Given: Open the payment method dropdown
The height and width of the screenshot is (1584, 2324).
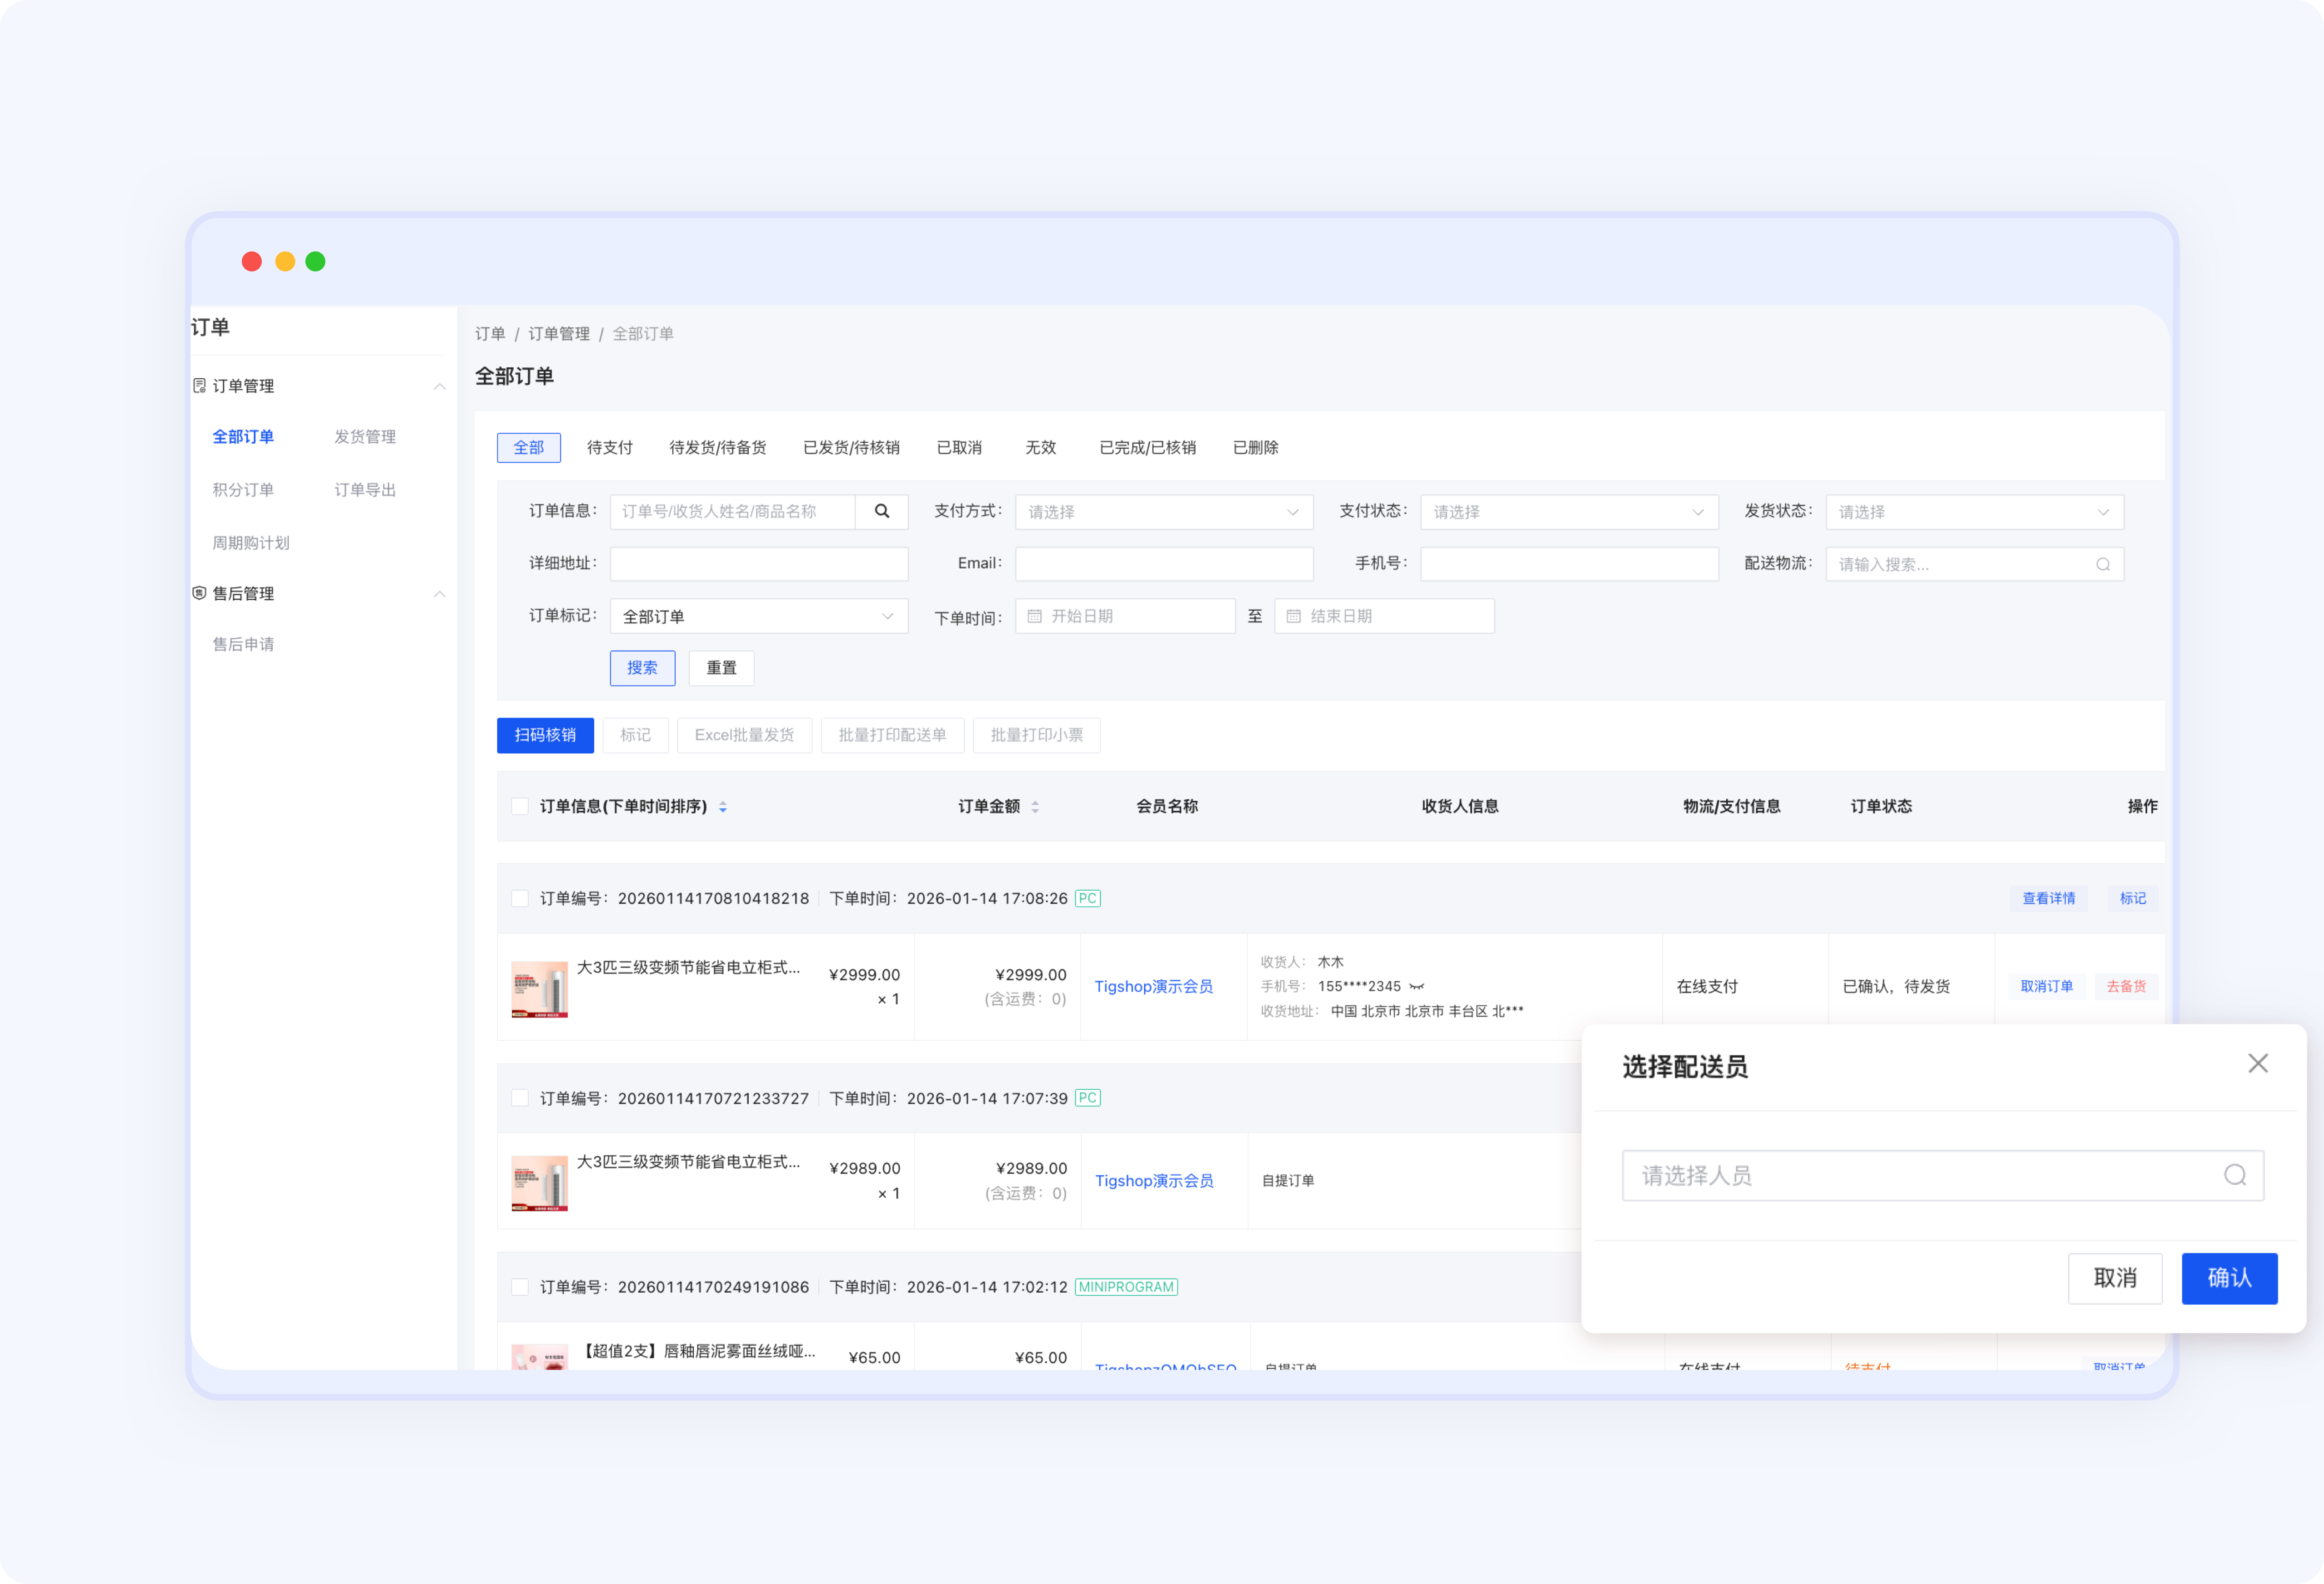Looking at the screenshot, I should click(x=1163, y=512).
